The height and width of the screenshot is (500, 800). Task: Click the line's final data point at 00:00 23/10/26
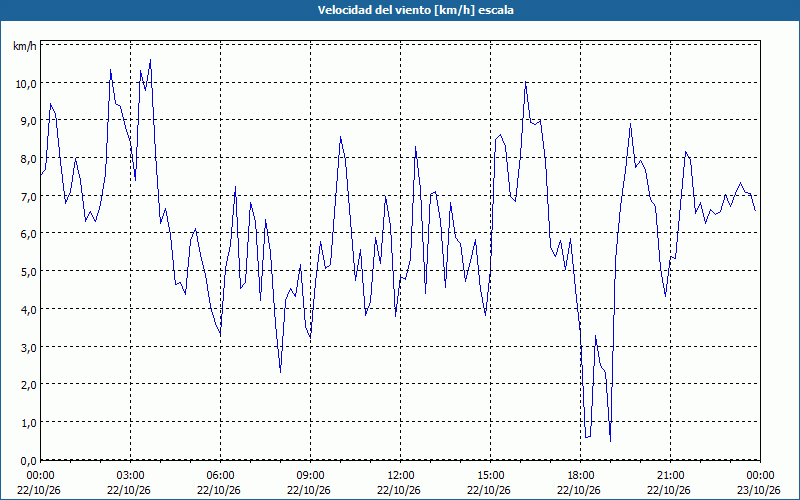(756, 210)
